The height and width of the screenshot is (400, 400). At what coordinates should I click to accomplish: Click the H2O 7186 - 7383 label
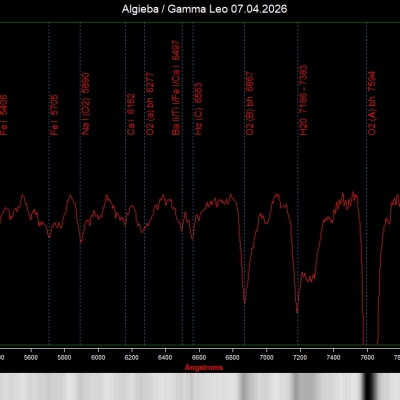click(303, 100)
